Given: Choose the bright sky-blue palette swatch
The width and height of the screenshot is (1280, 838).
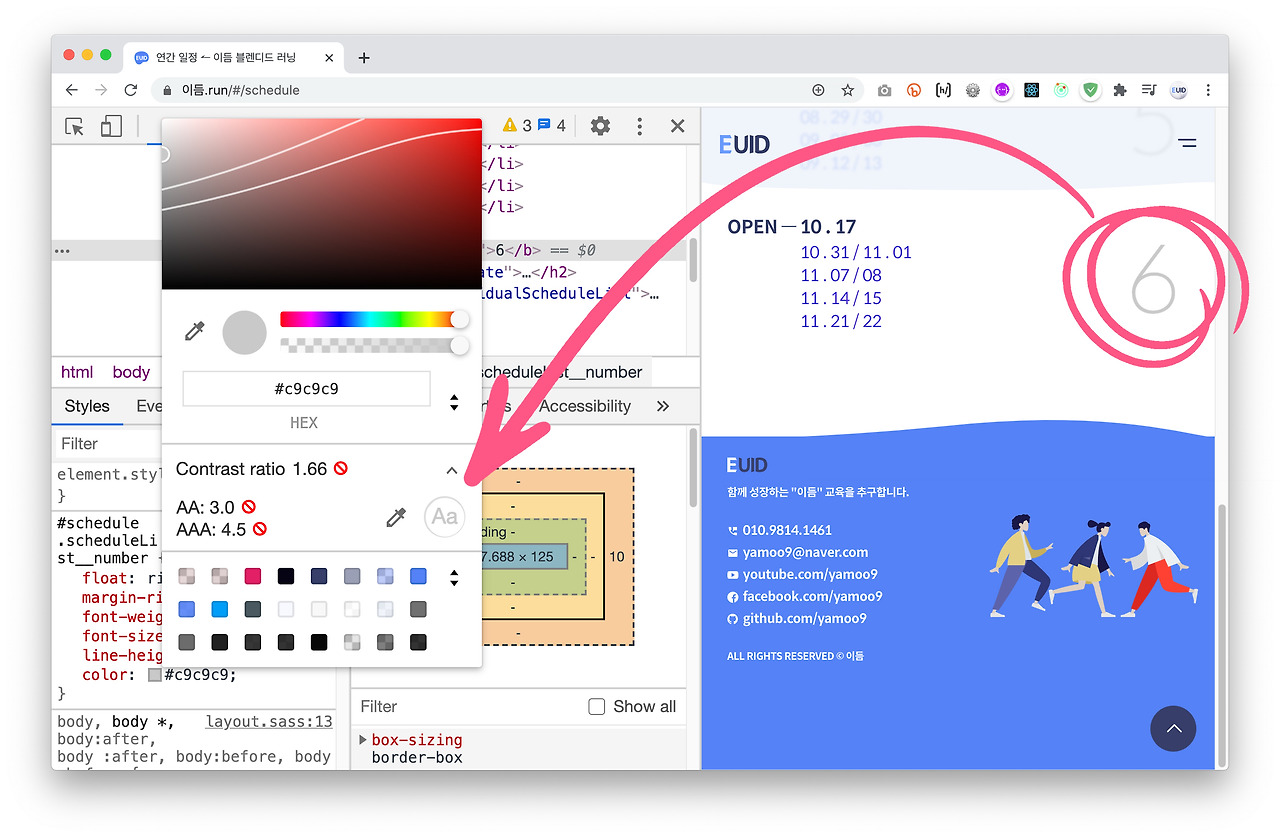Looking at the screenshot, I should 220,609.
